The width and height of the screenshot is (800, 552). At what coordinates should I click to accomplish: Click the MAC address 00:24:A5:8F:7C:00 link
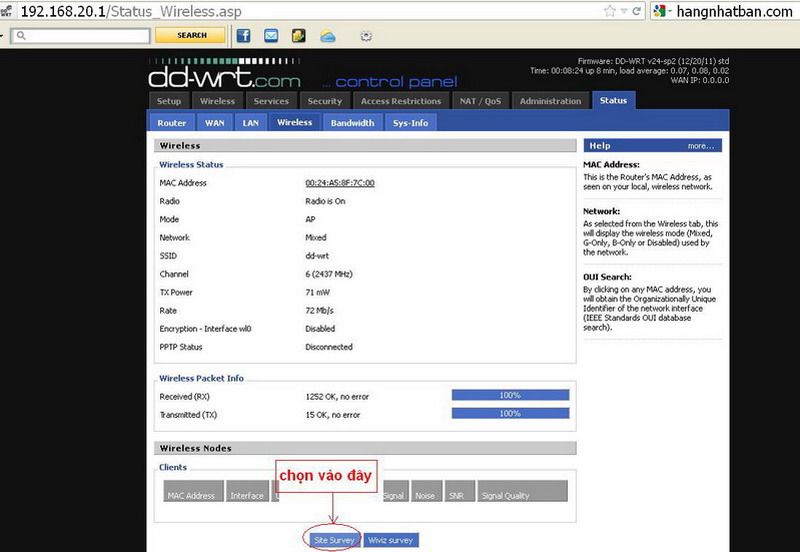[340, 183]
